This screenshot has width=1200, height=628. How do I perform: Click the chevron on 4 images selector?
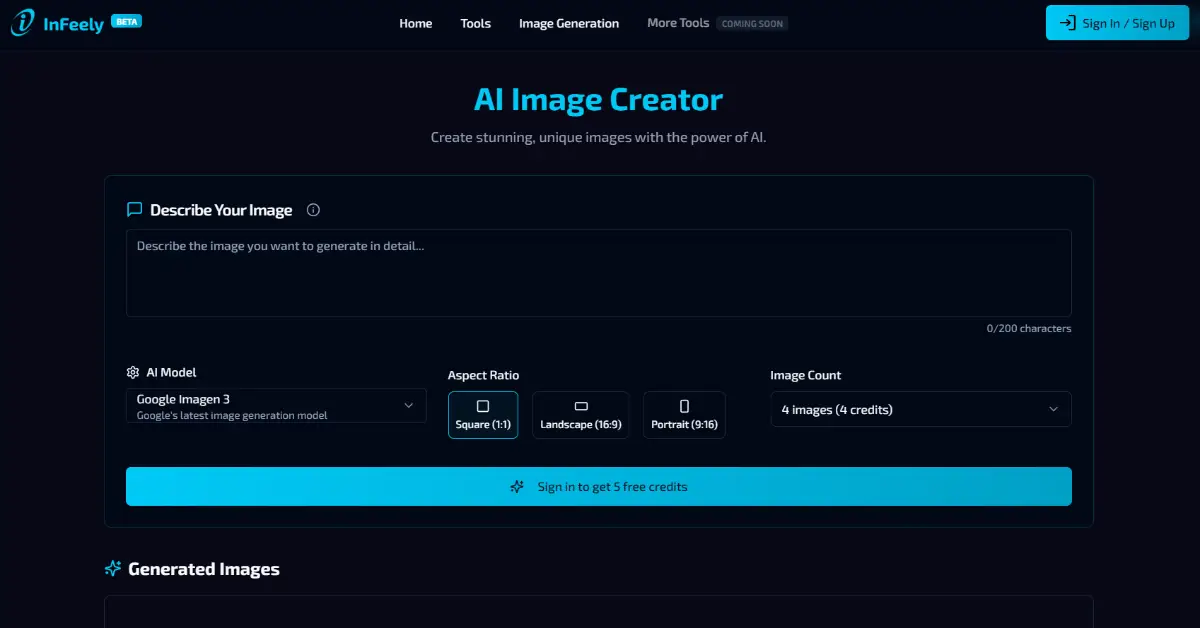1053,409
